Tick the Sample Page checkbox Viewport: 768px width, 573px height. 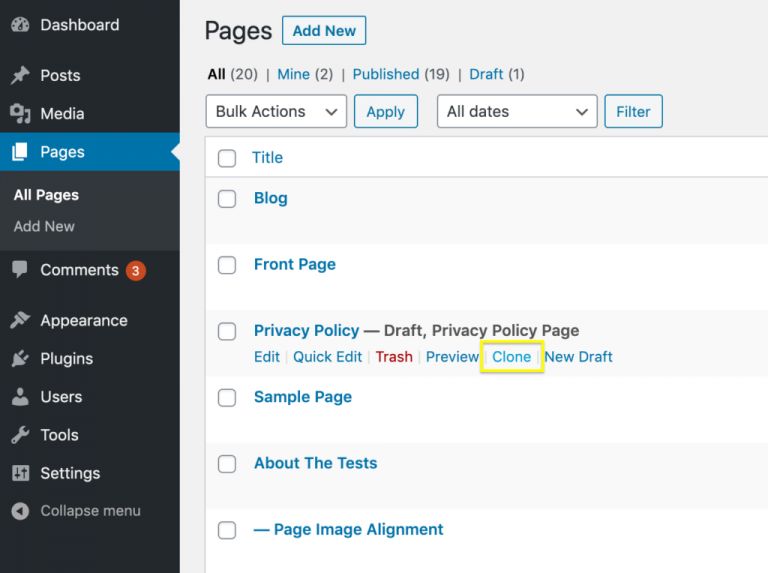[x=227, y=397]
